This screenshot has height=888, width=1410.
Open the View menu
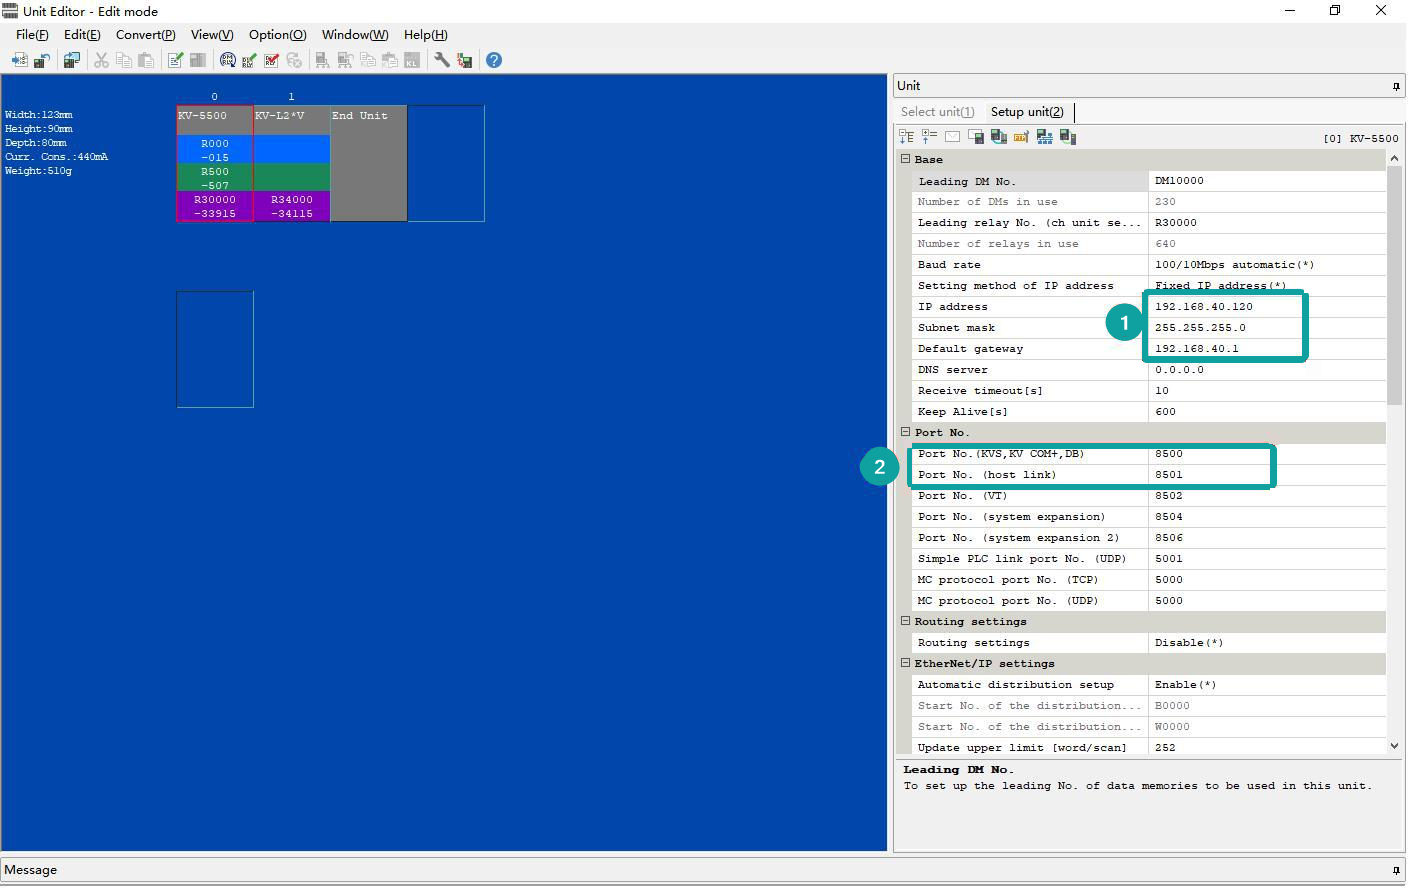[212, 35]
